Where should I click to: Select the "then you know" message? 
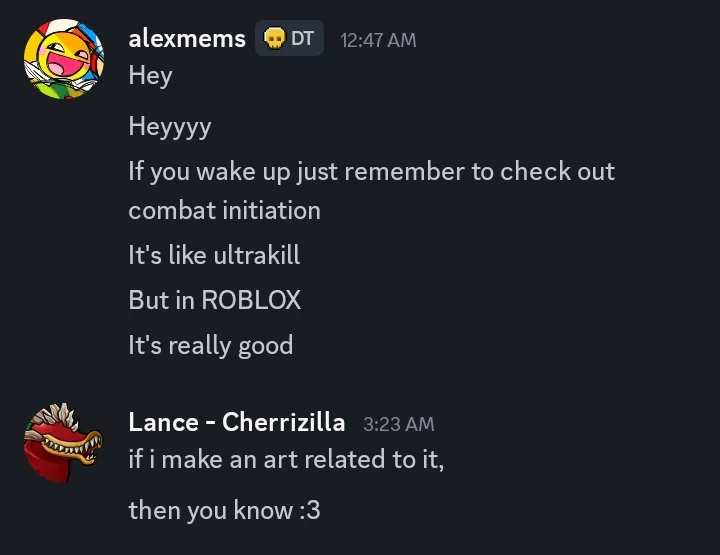(x=225, y=510)
